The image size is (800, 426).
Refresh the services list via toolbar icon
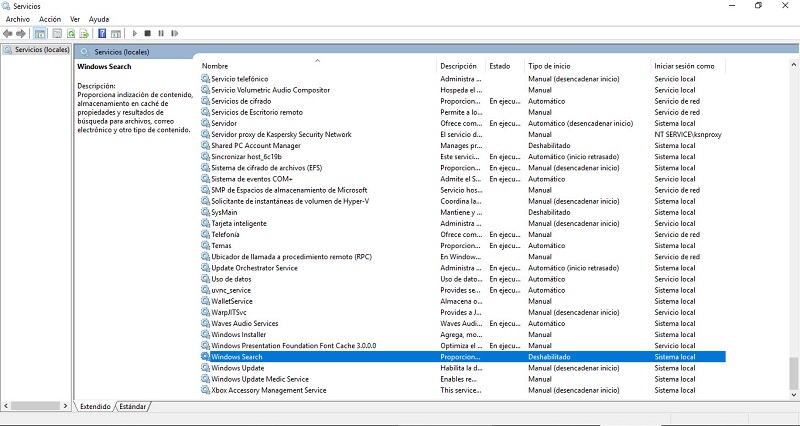pyautogui.click(x=71, y=34)
